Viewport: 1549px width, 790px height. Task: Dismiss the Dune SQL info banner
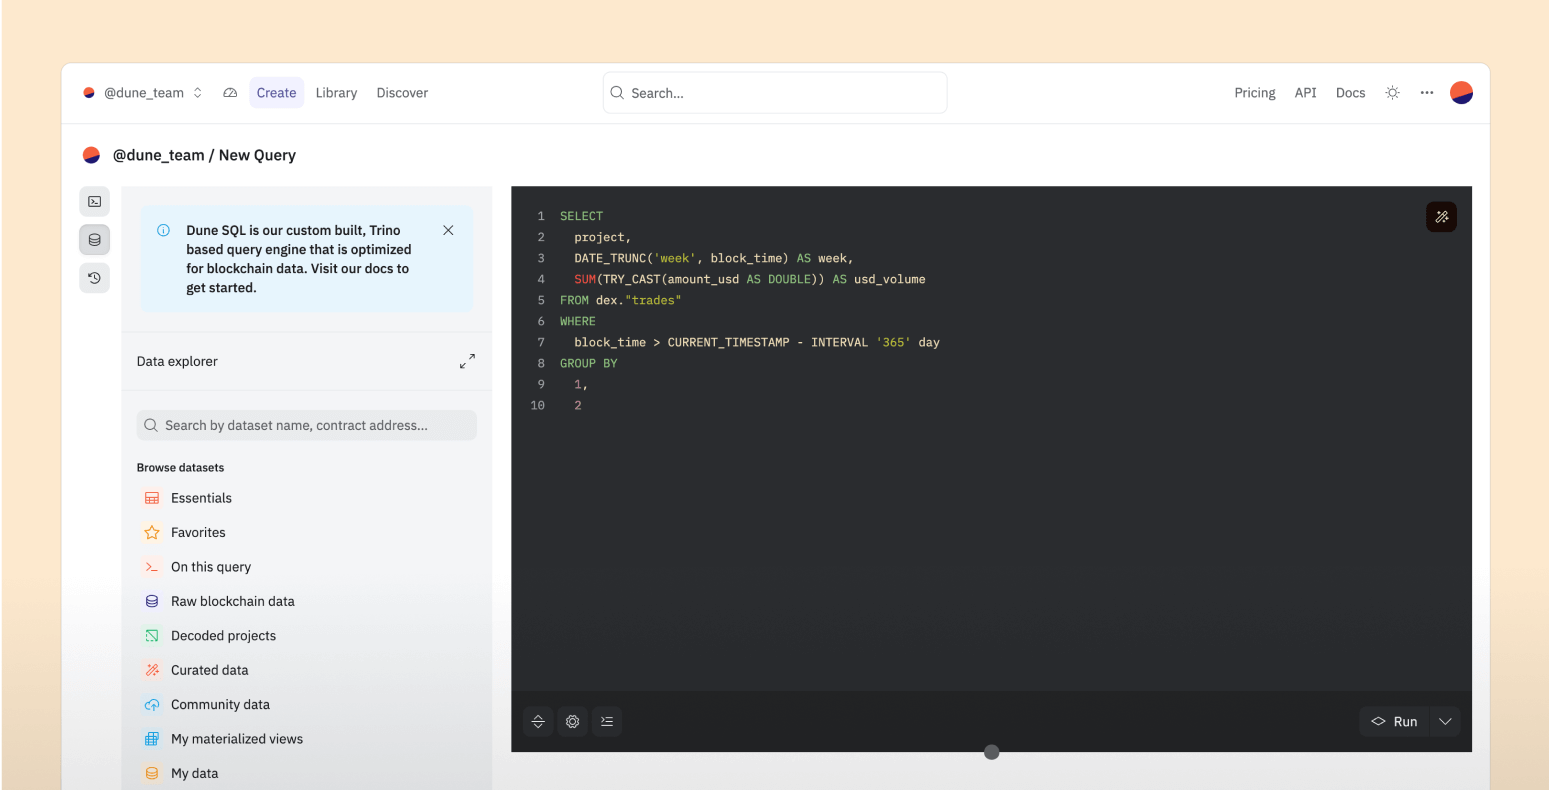(448, 230)
